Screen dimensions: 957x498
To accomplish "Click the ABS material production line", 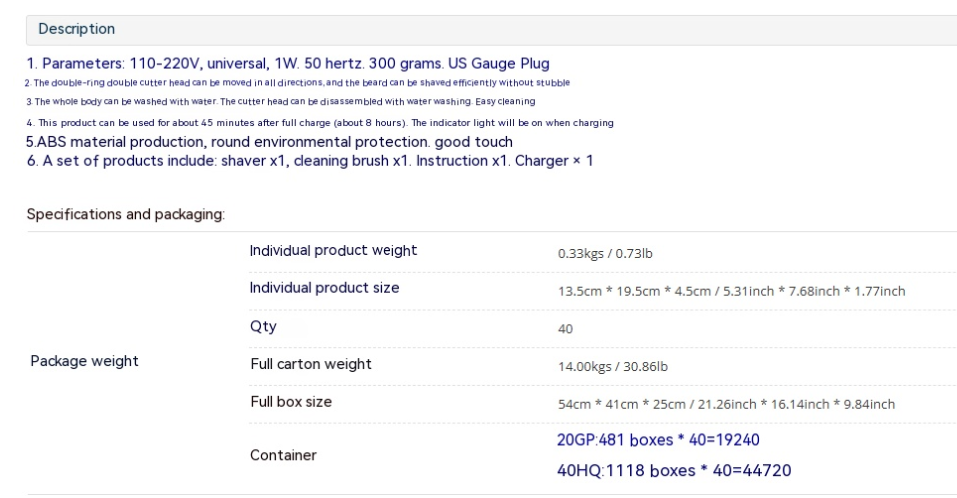I will click(269, 142).
